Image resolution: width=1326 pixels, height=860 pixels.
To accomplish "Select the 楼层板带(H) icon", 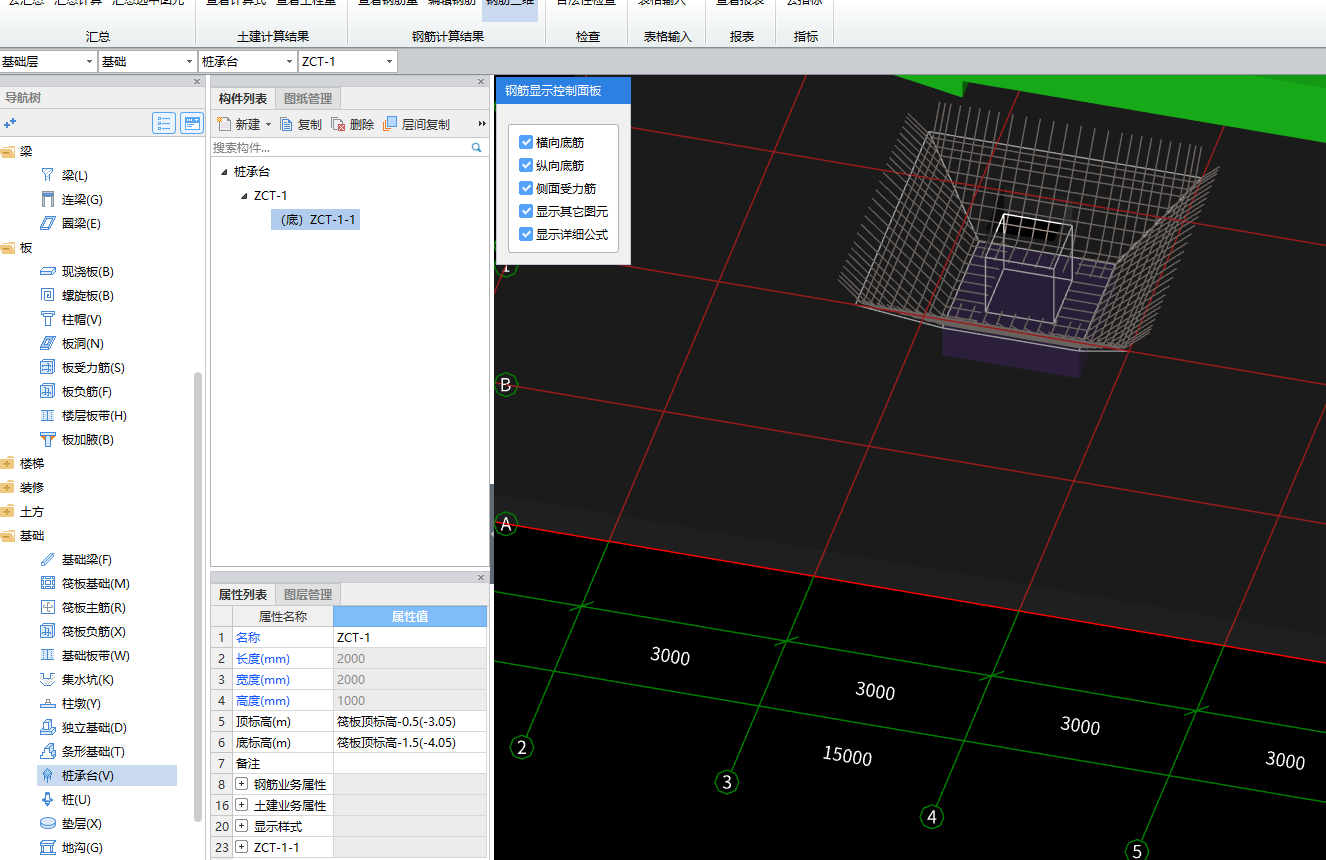I will click(x=47, y=415).
